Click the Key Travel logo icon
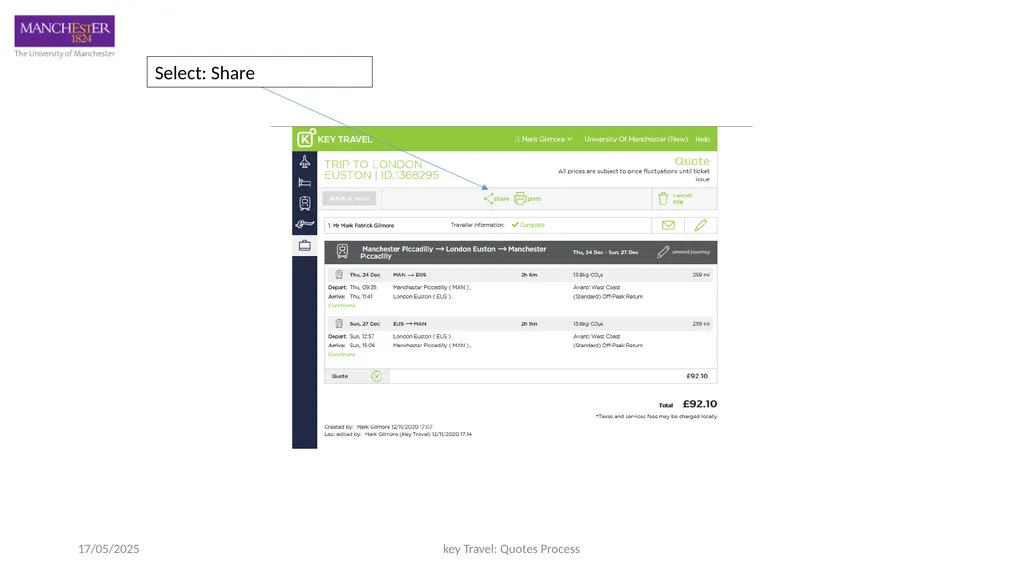 point(306,139)
